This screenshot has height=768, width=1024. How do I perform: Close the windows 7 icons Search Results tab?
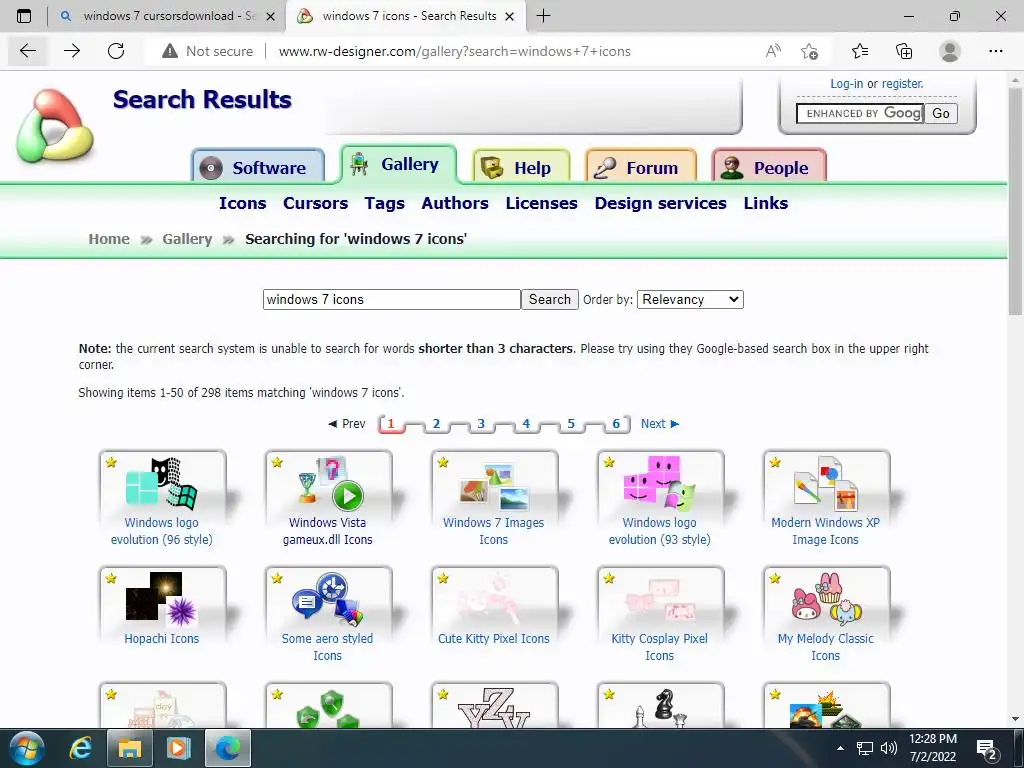(510, 16)
